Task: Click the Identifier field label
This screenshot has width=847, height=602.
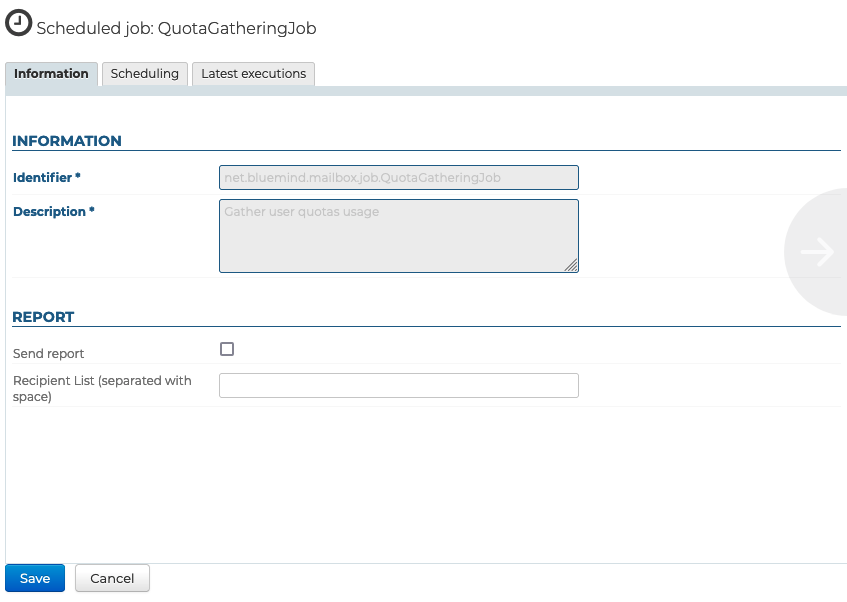Action: (46, 178)
